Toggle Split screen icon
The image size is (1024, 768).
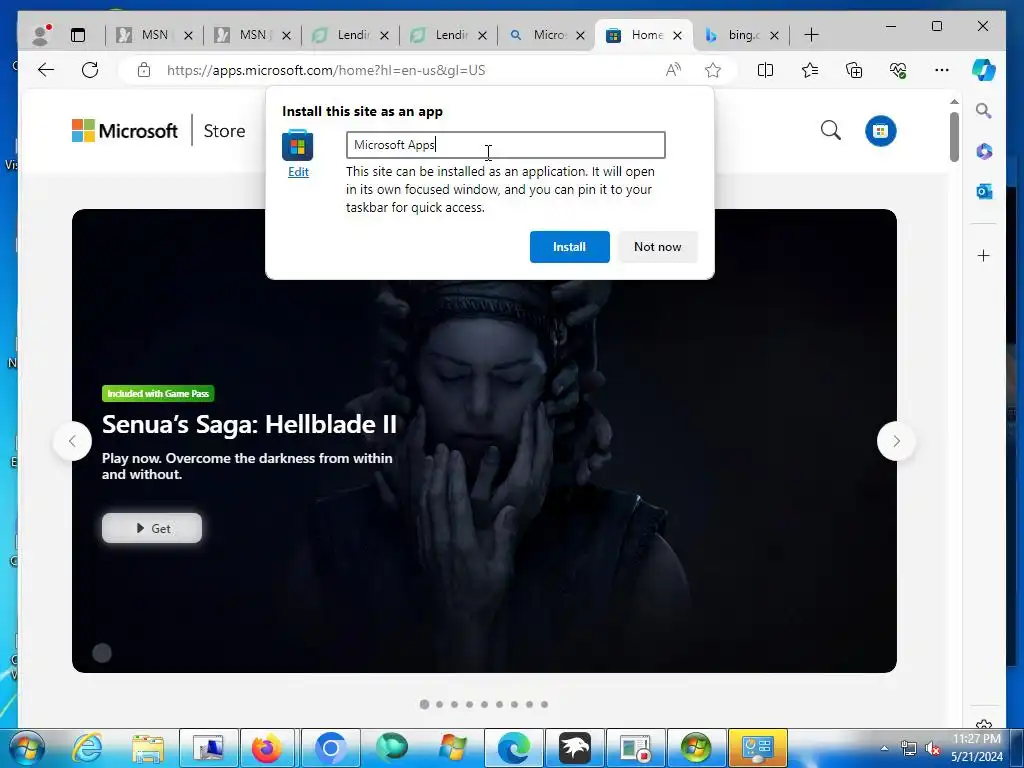[765, 70]
